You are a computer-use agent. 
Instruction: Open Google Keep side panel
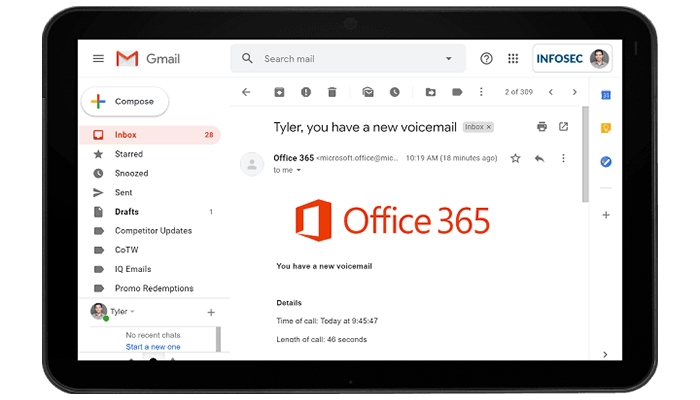(x=606, y=128)
